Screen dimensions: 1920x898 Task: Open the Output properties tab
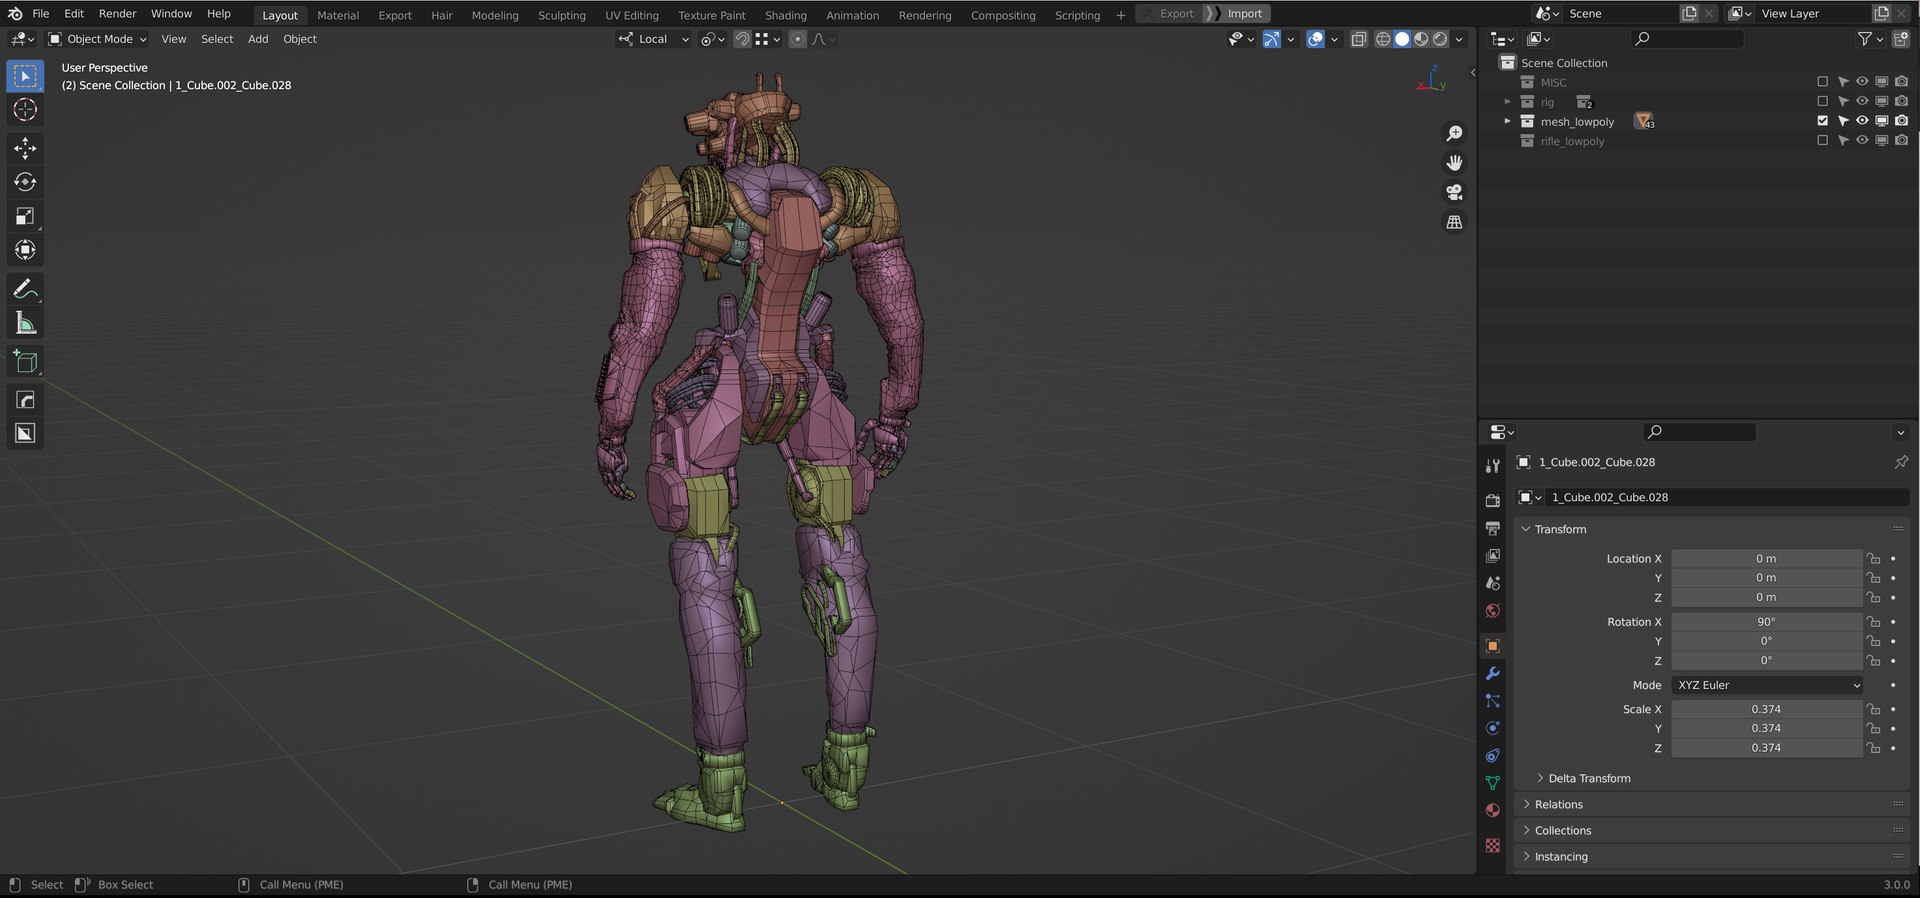click(1493, 528)
